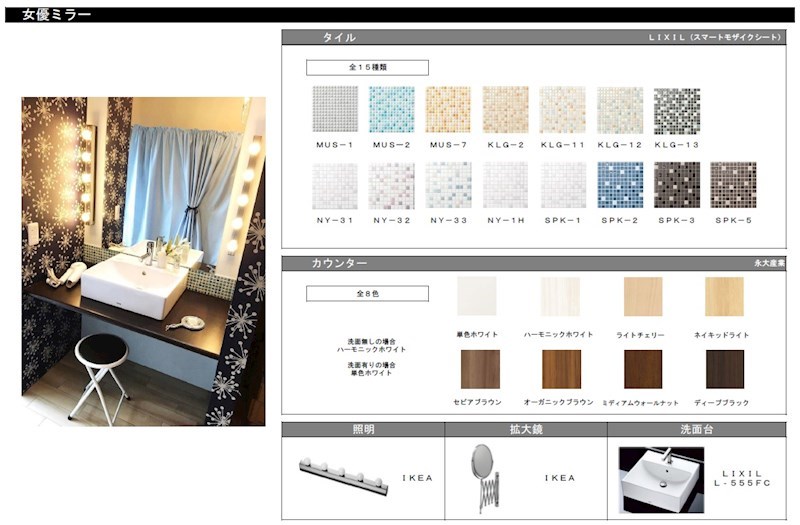
Task: Click the タイル section header
Action: click(x=338, y=37)
